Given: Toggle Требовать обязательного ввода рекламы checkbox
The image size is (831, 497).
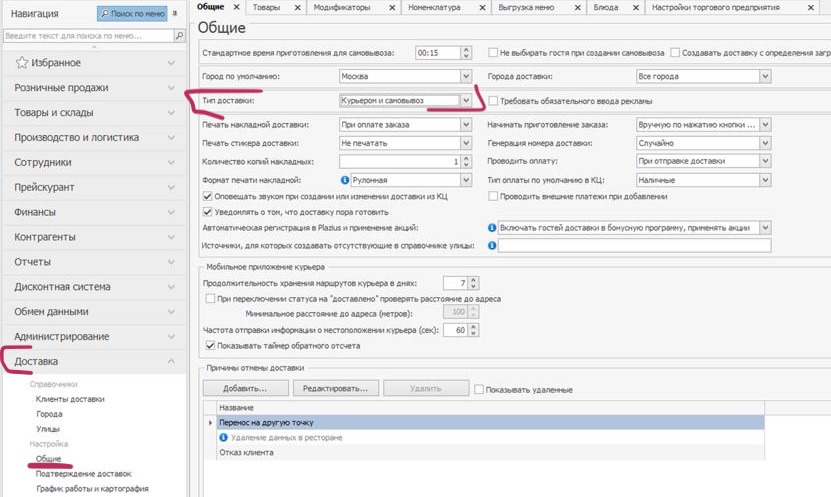Looking at the screenshot, I should [x=493, y=101].
